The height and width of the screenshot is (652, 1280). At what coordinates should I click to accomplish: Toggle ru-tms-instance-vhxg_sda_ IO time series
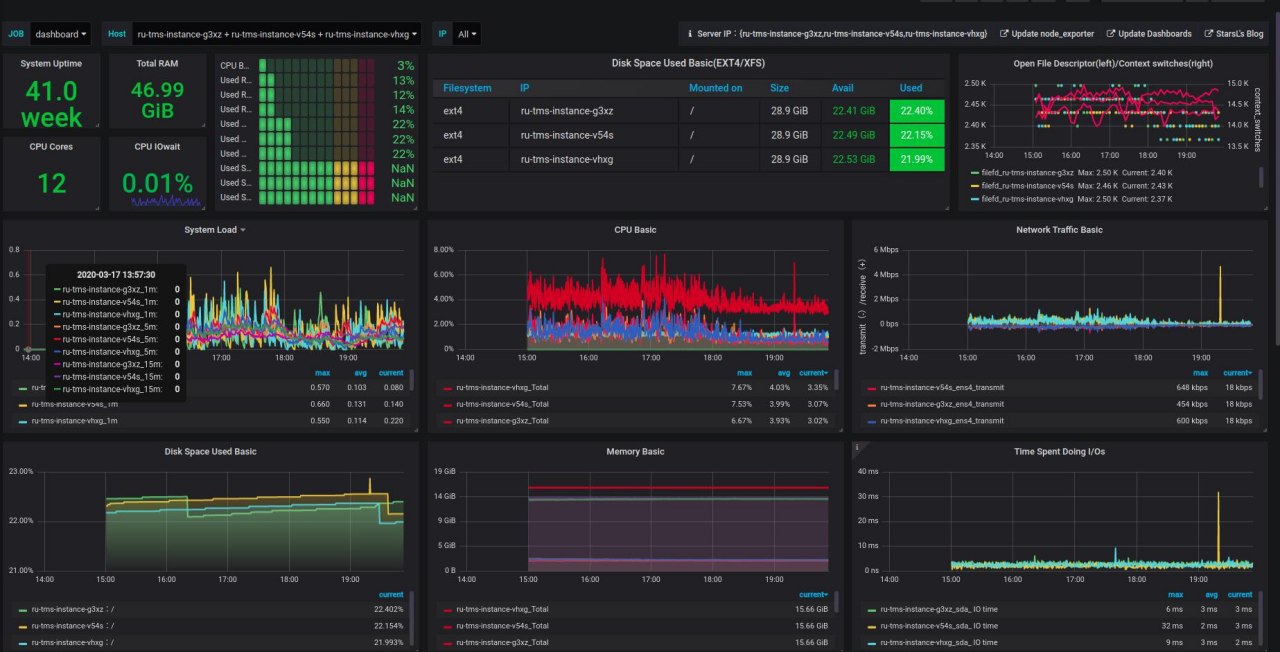[x=938, y=642]
